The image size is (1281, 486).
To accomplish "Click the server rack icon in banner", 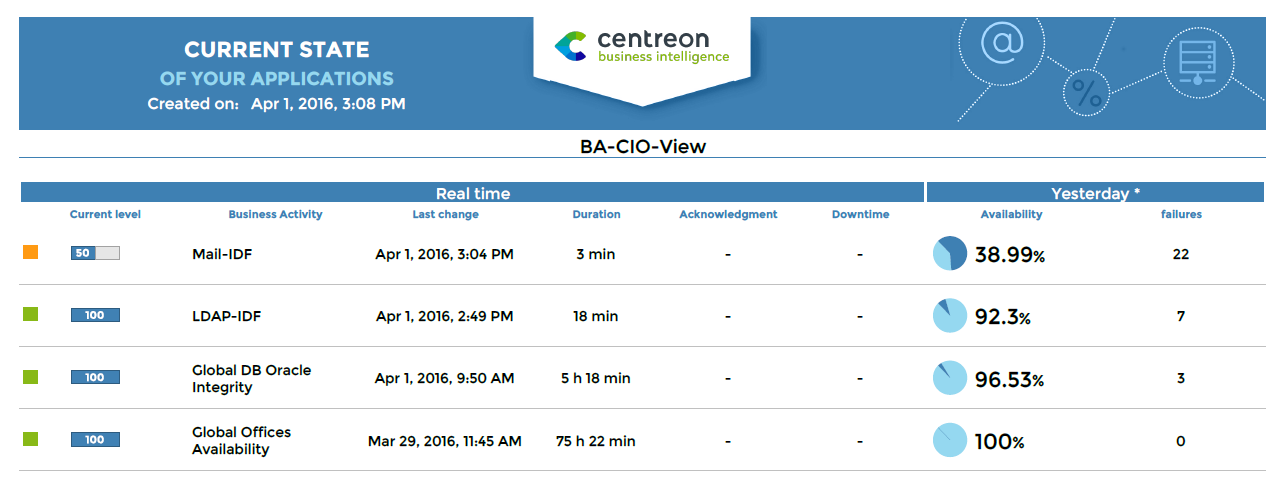I will [1197, 57].
